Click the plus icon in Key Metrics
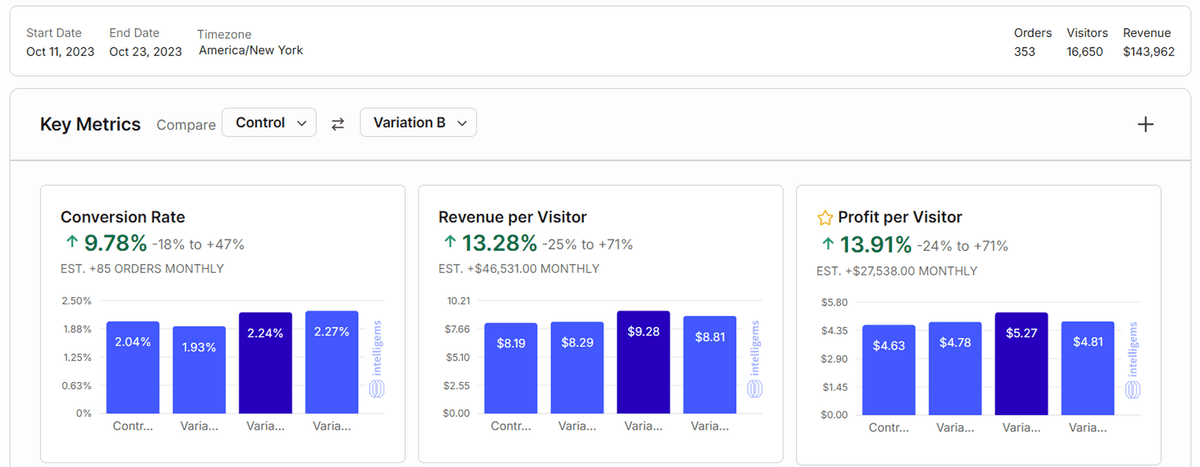 tap(1146, 124)
